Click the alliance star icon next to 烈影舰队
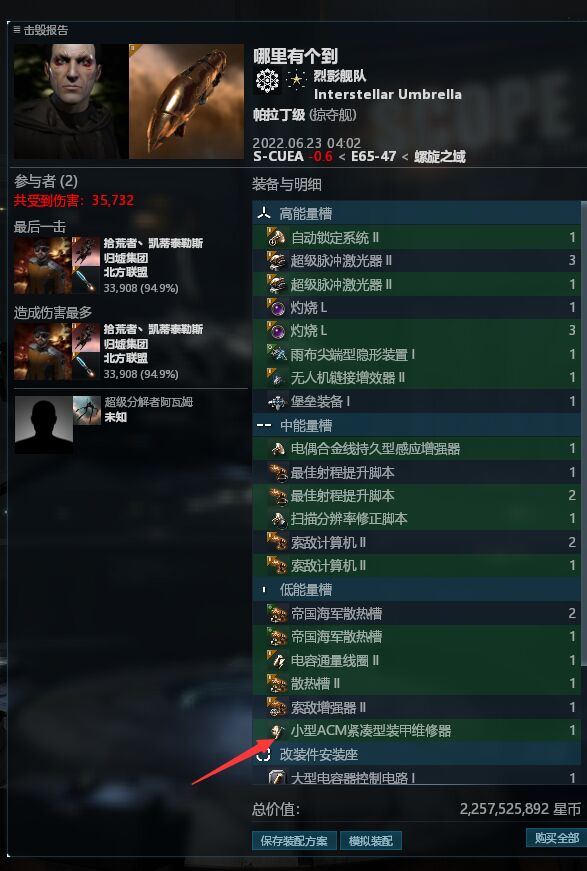587x871 pixels. (296, 79)
